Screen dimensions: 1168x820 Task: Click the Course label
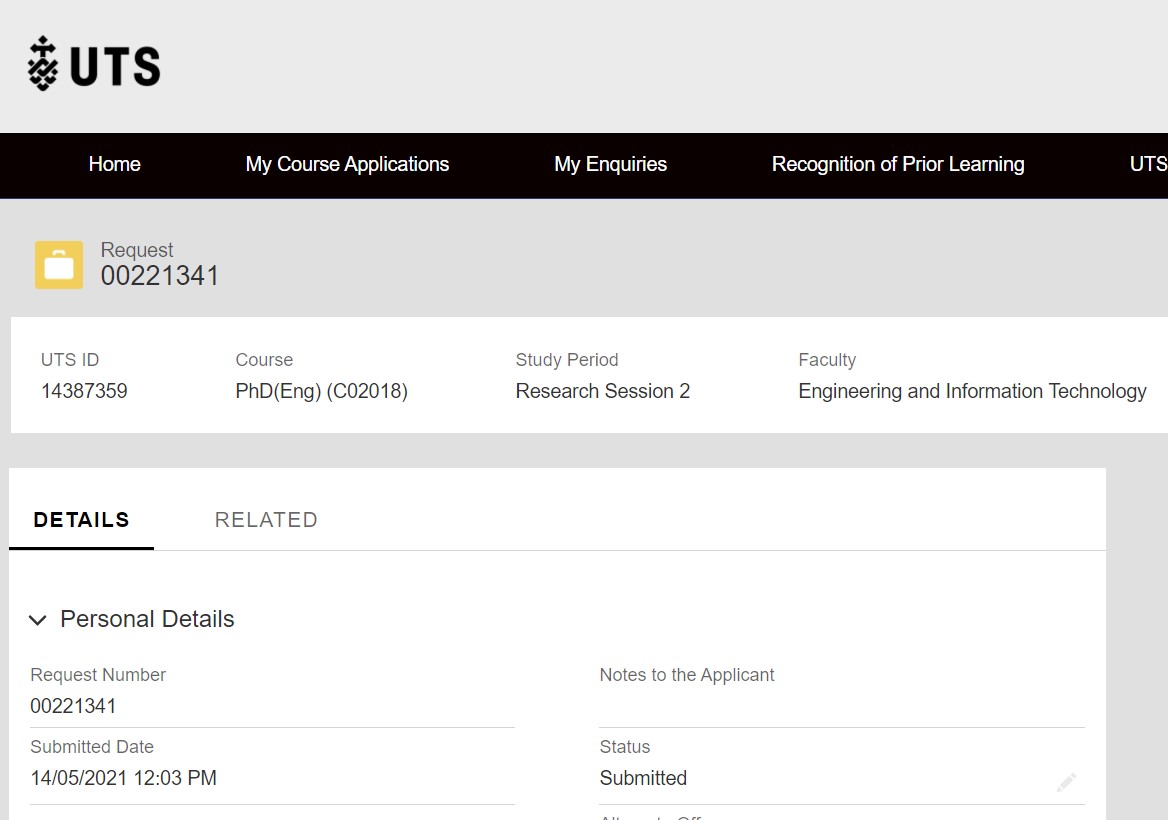pos(264,360)
